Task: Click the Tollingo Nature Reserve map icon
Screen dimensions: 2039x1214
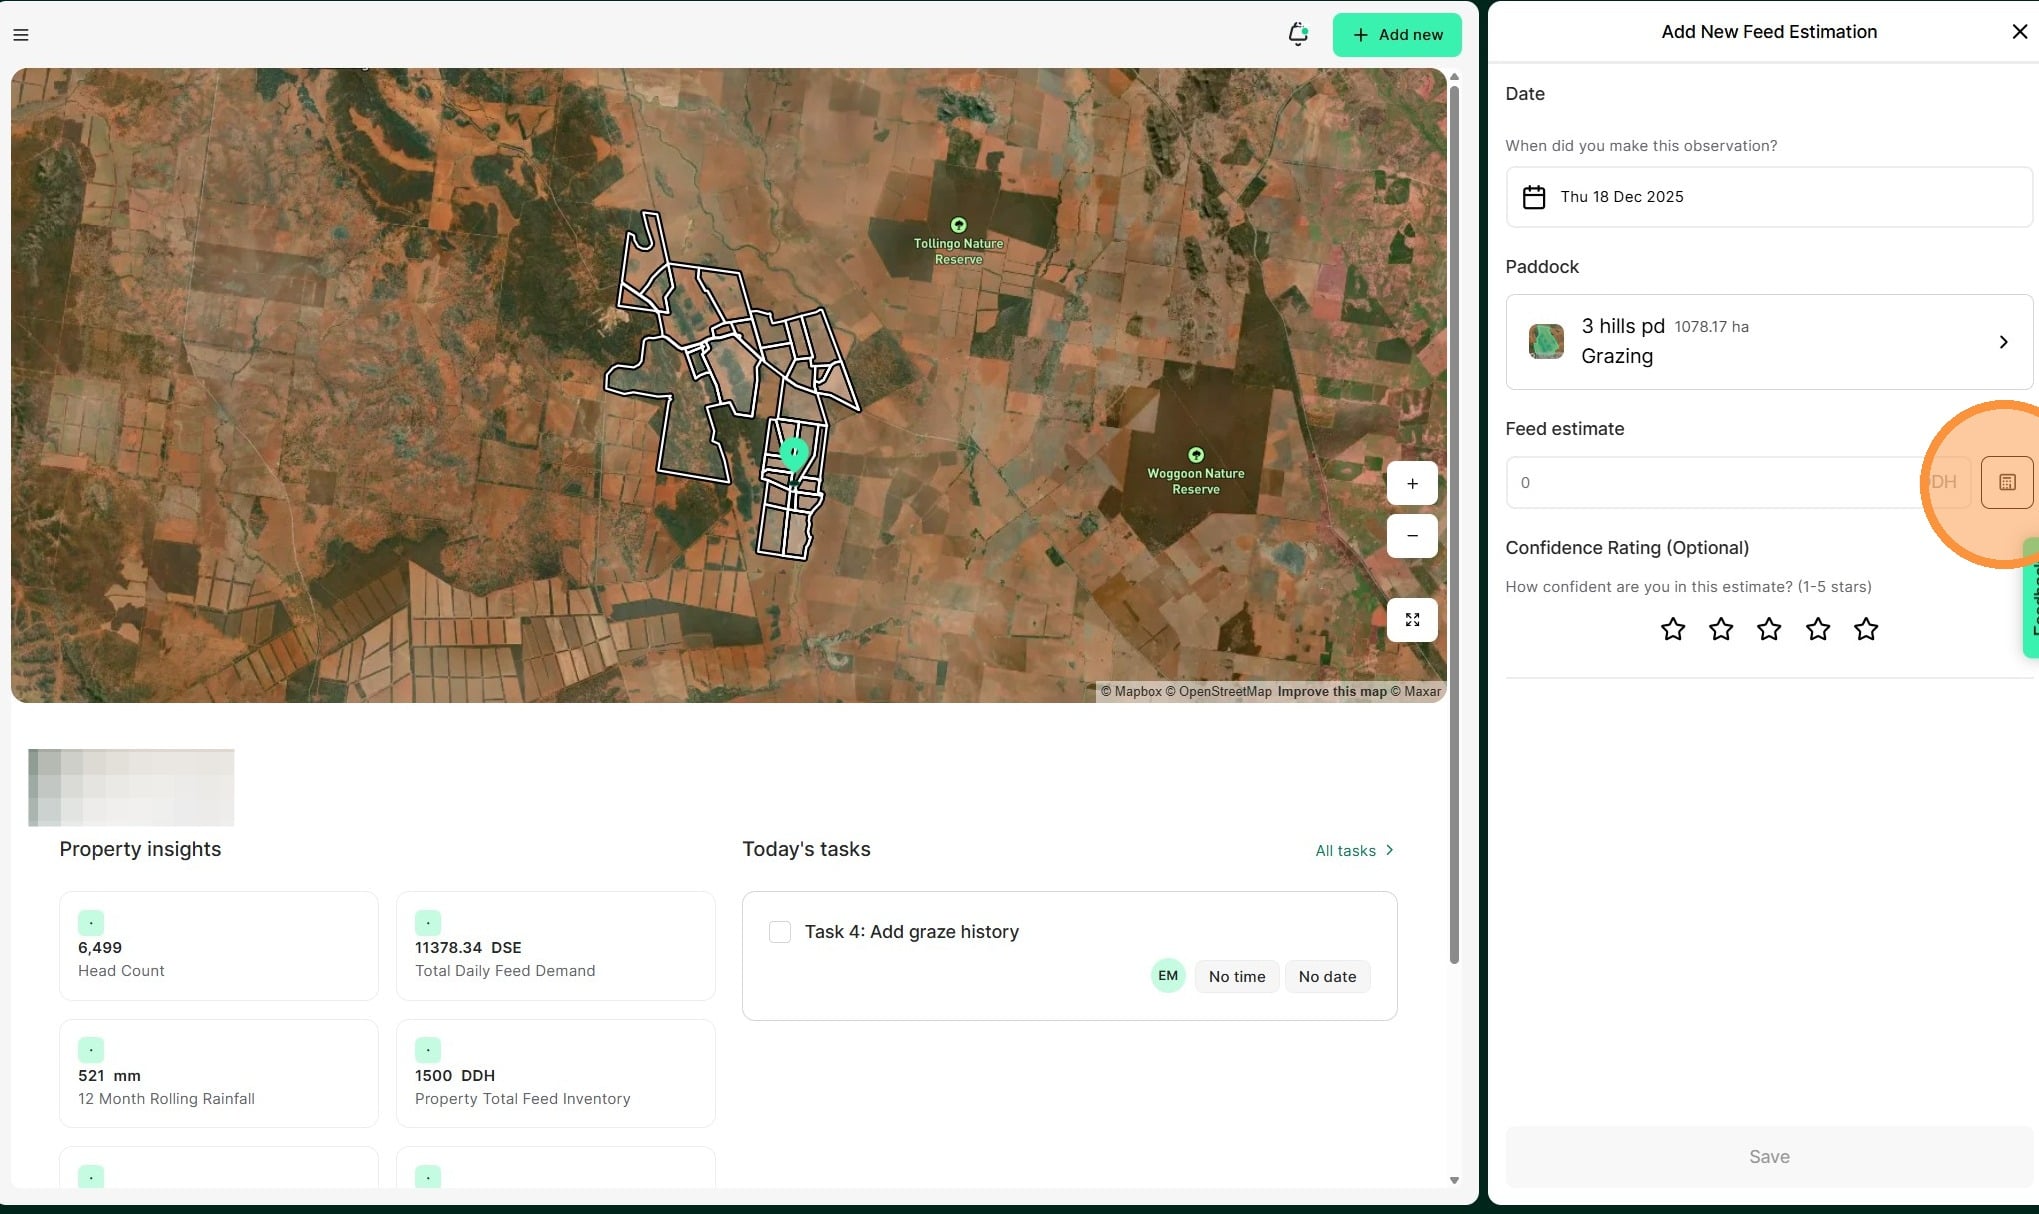Action: click(958, 225)
